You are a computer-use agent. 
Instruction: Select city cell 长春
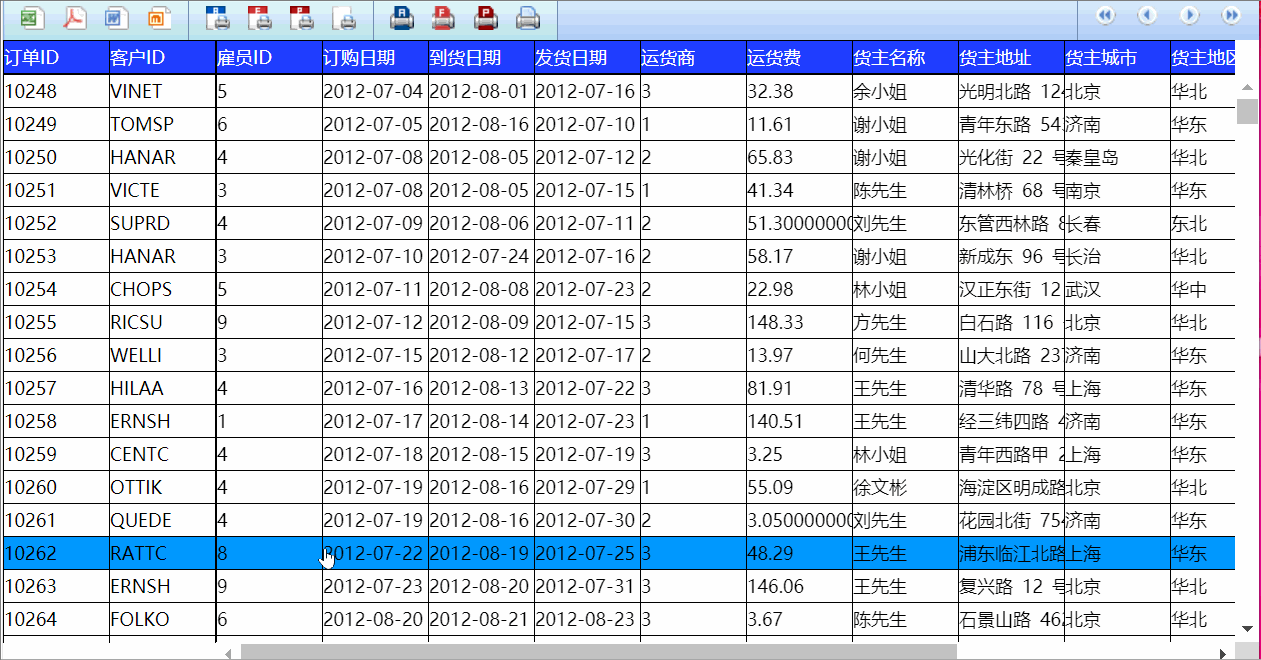[x=1117, y=223]
